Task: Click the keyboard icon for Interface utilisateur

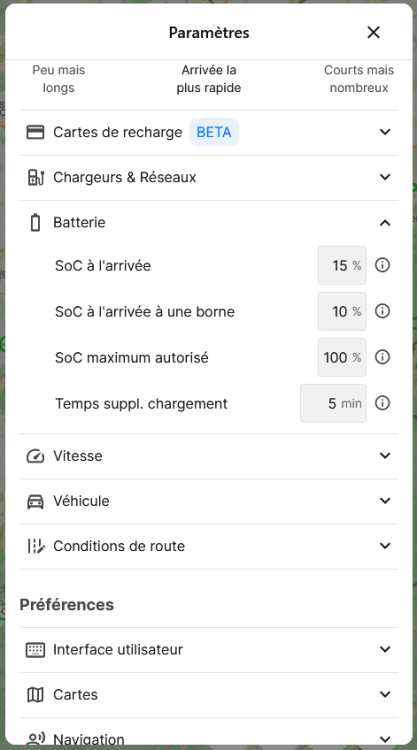Action: point(35,650)
